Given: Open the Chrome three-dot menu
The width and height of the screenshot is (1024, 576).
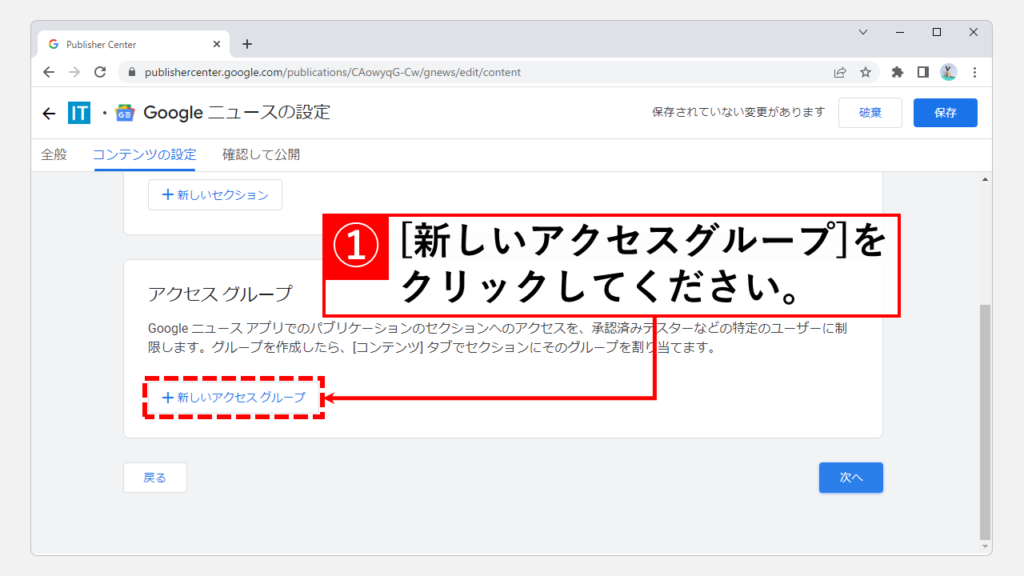Looking at the screenshot, I should point(974,72).
